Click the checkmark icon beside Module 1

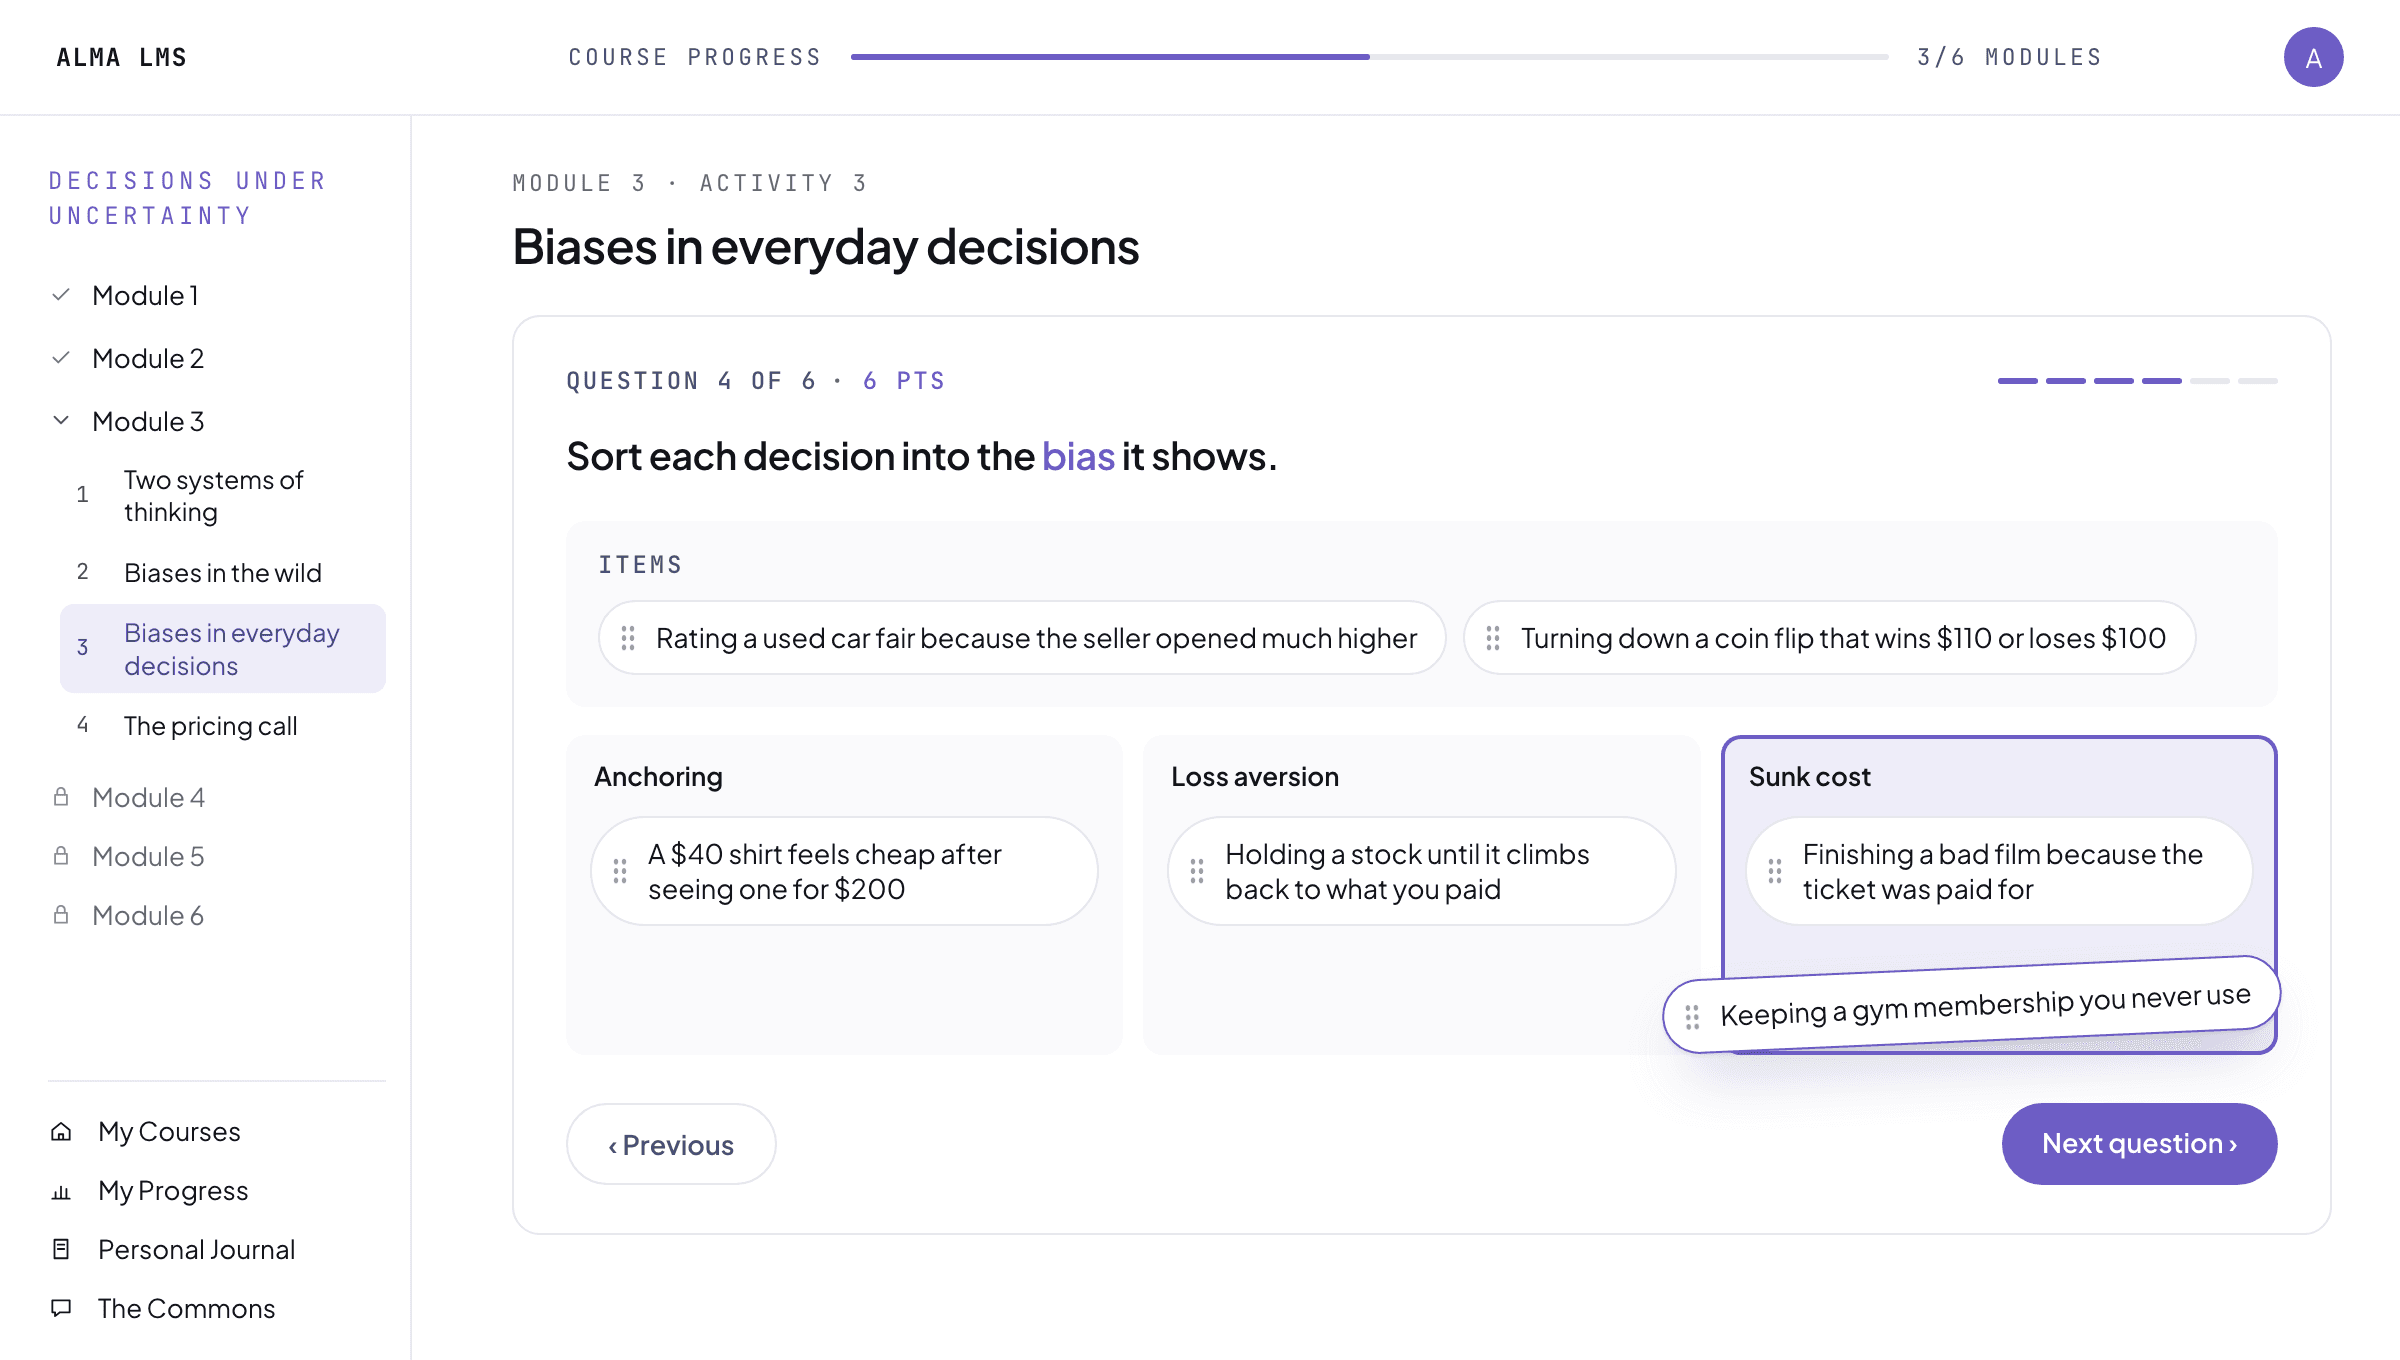(61, 295)
